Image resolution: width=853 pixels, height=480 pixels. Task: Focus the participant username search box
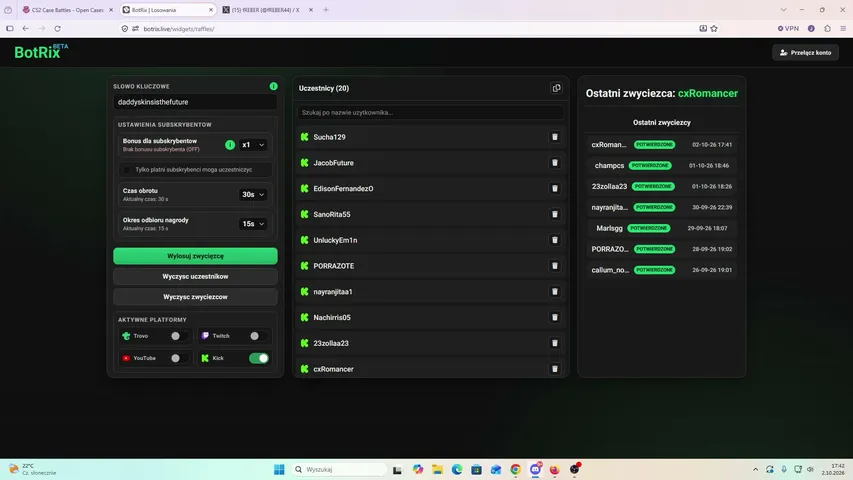coord(430,113)
